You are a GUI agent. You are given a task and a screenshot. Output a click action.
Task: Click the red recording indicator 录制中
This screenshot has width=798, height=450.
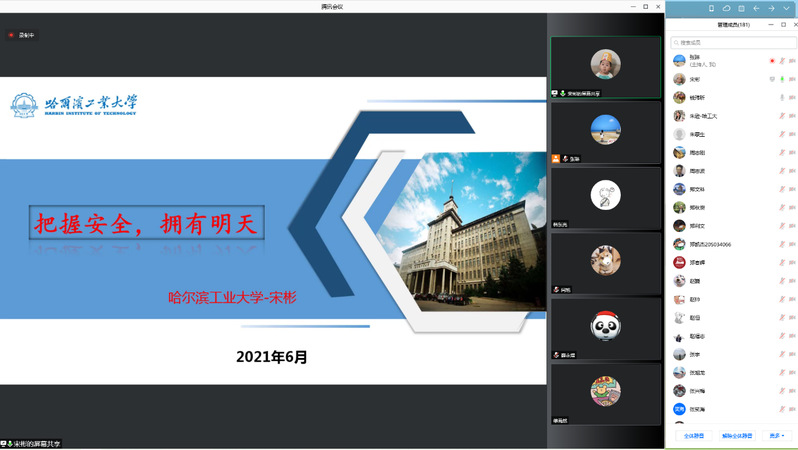(21, 35)
